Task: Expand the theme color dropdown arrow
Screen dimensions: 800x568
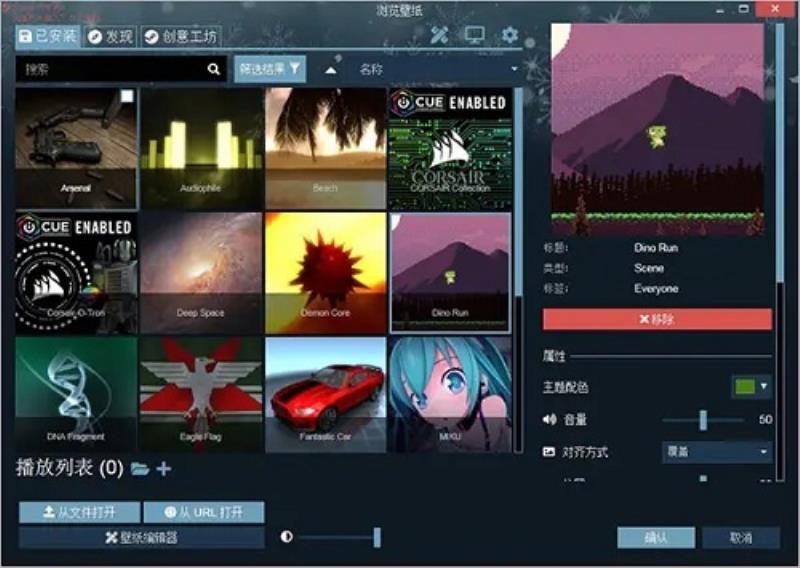Action: point(763,386)
